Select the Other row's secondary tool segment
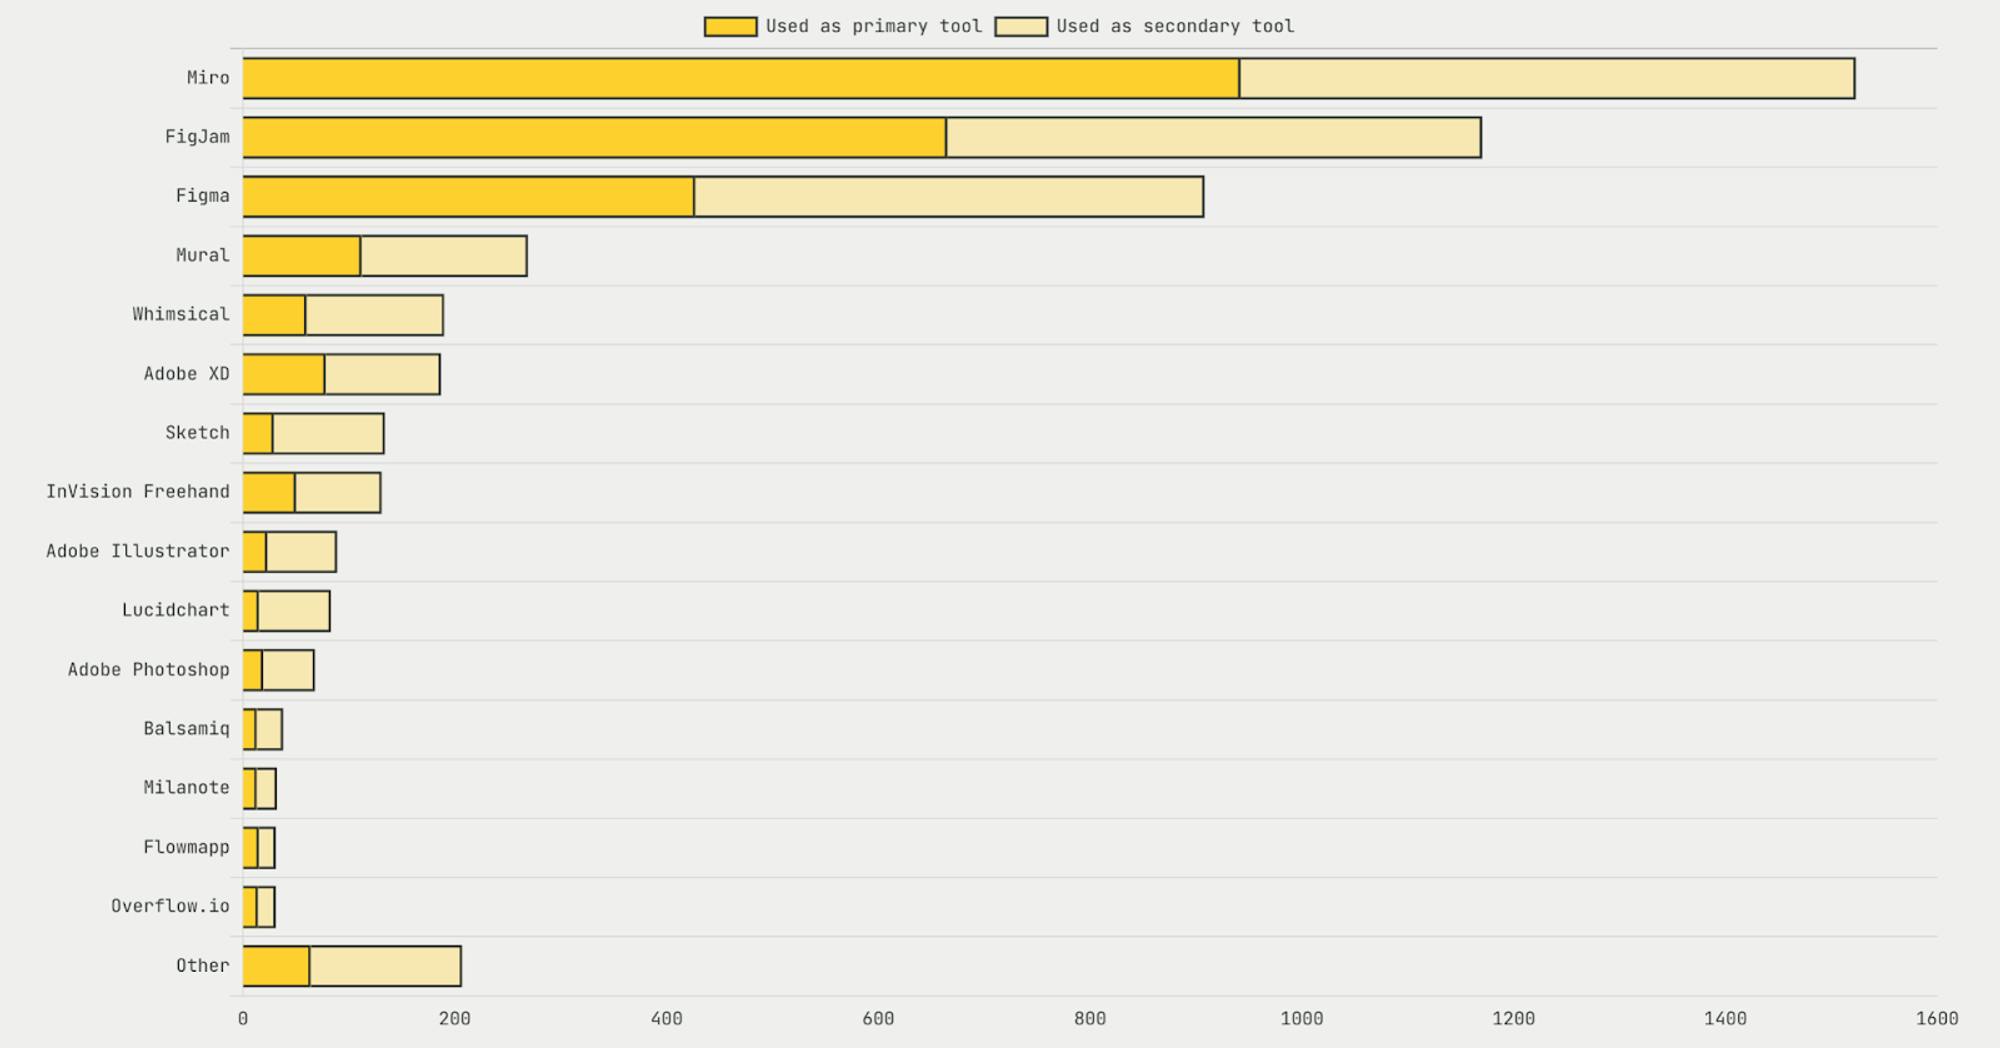This screenshot has height=1048, width=2000. [x=385, y=966]
